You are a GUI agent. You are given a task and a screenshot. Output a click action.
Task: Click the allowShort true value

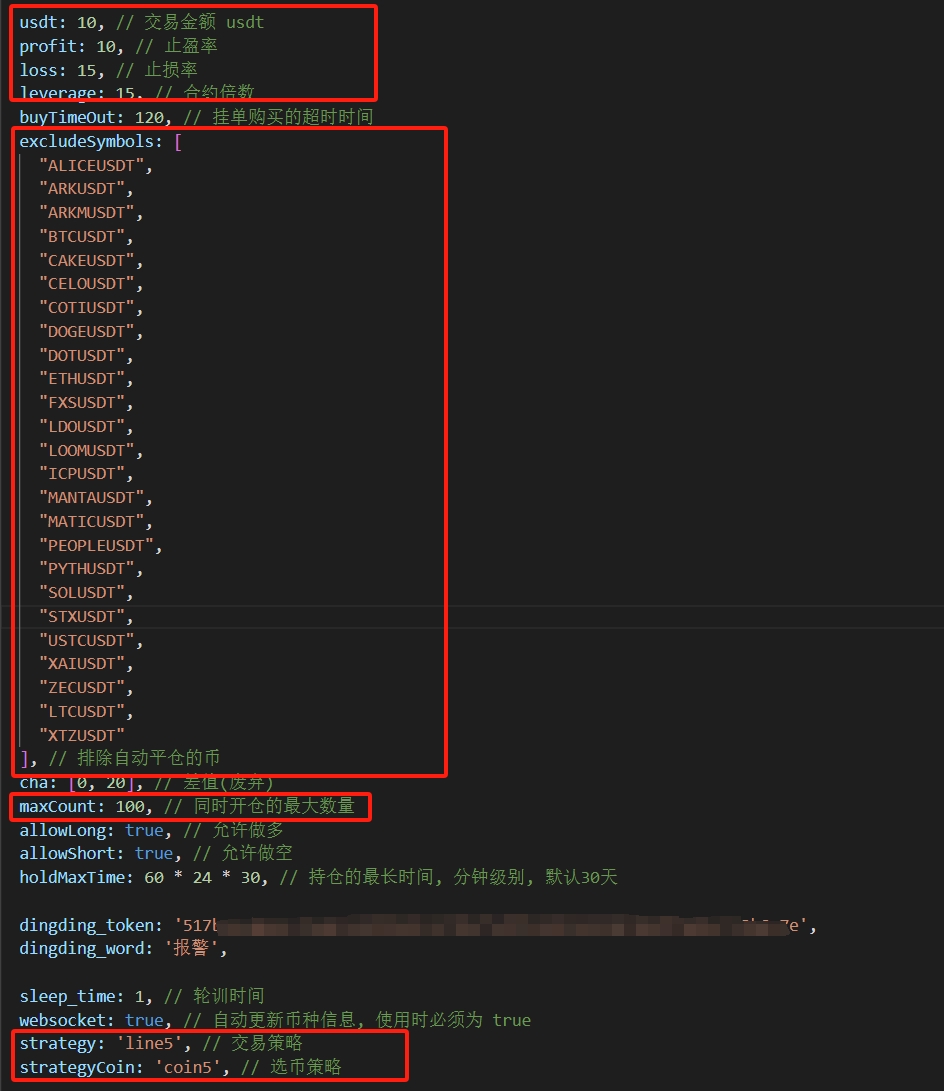tap(154, 854)
